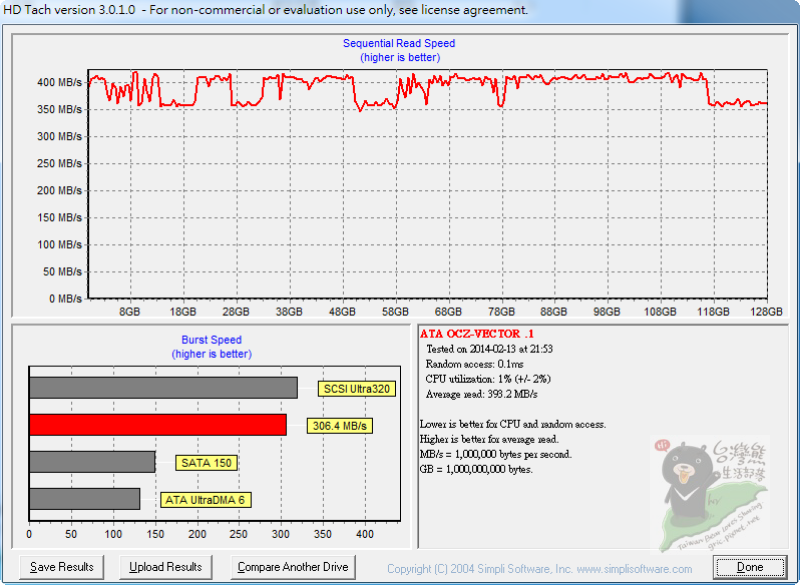This screenshot has height=585, width=800.
Task: Click the 68GB axis label
Action: 448,312
